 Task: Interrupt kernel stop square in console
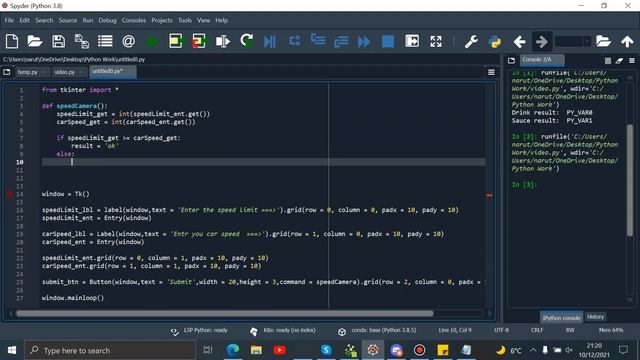[x=608, y=61]
